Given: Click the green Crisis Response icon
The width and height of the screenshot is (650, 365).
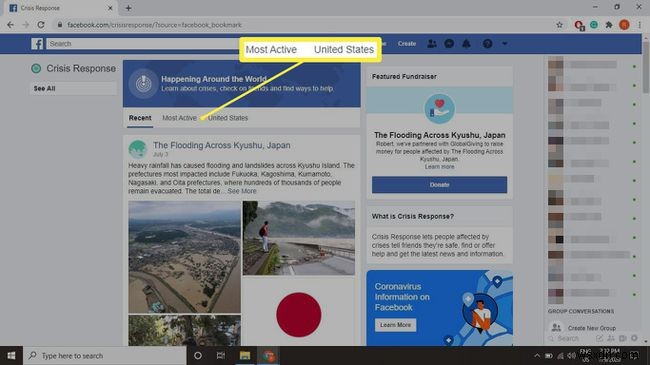Looking at the screenshot, I should (36, 68).
